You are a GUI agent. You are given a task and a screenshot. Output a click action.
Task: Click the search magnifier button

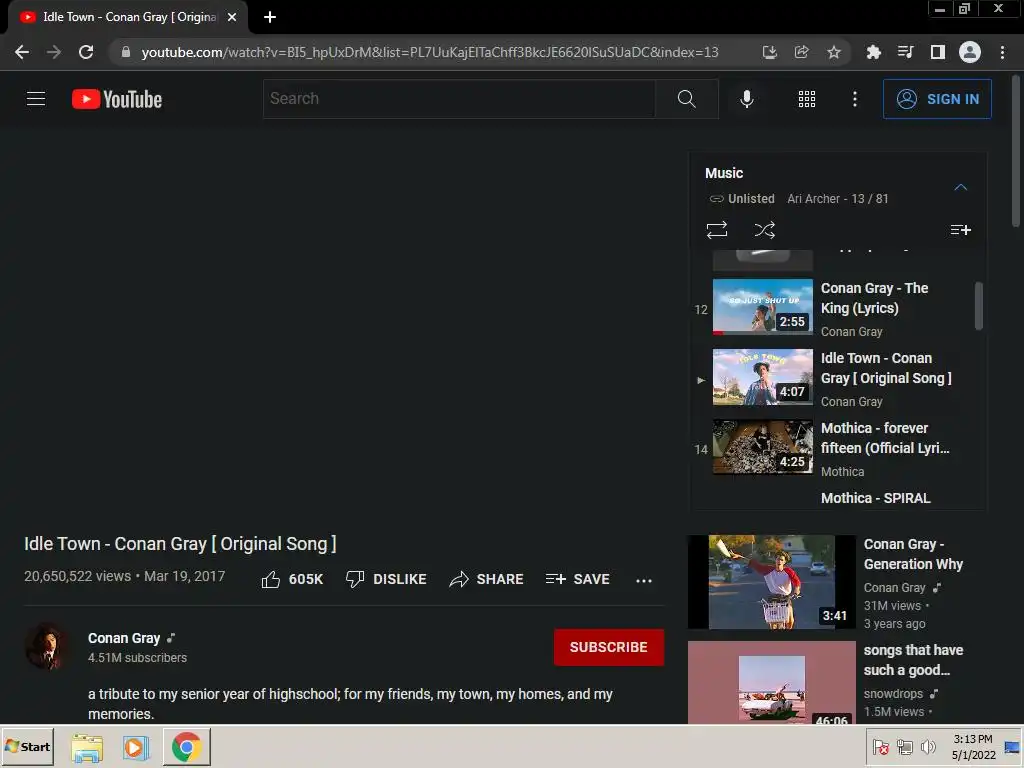[686, 99]
